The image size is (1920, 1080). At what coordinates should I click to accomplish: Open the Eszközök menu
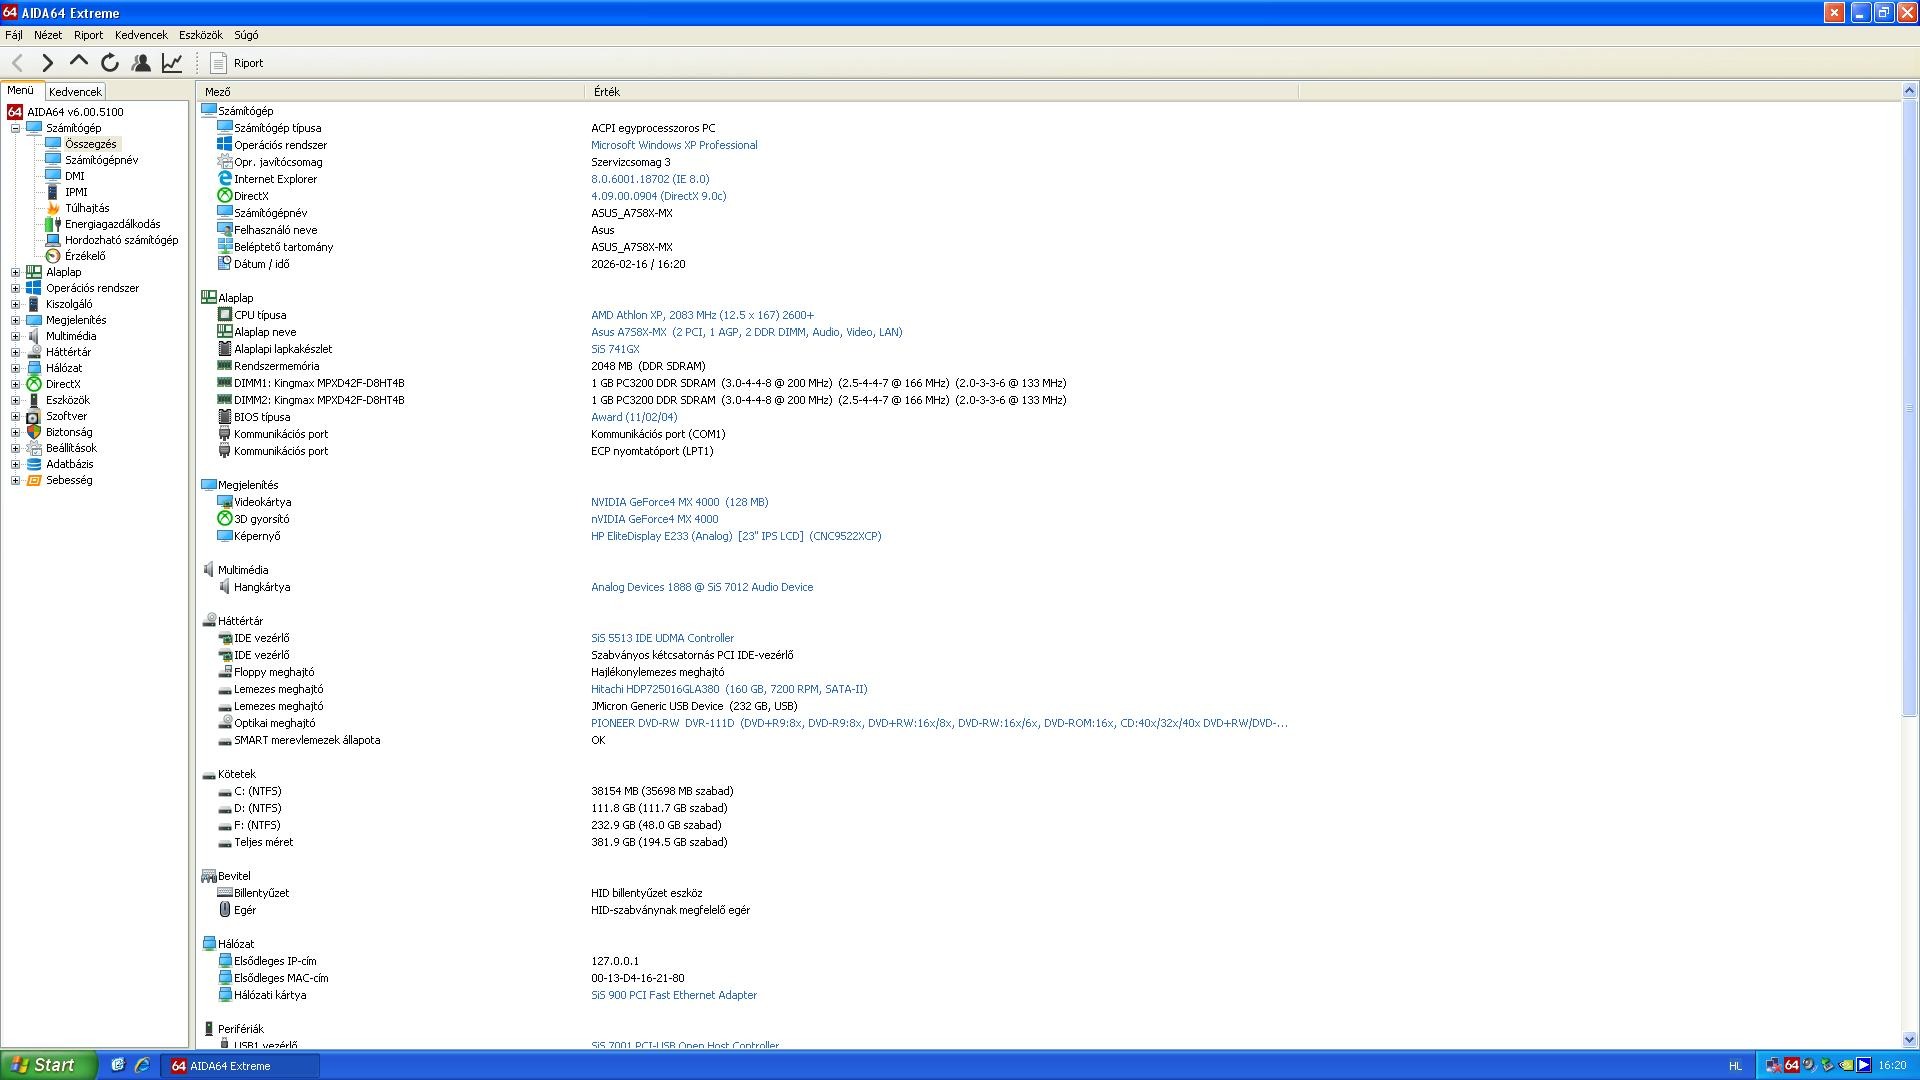click(x=200, y=35)
